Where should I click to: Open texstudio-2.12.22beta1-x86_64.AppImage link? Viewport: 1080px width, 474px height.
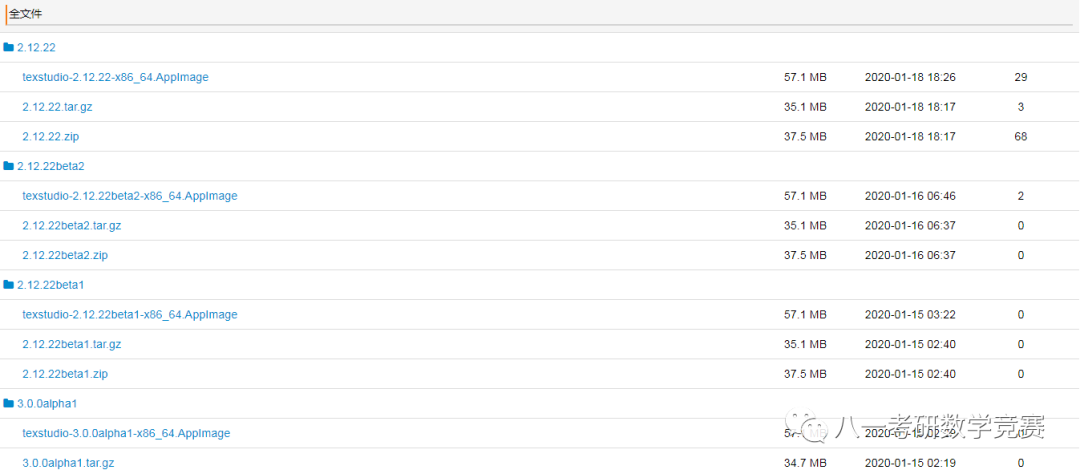click(x=129, y=314)
